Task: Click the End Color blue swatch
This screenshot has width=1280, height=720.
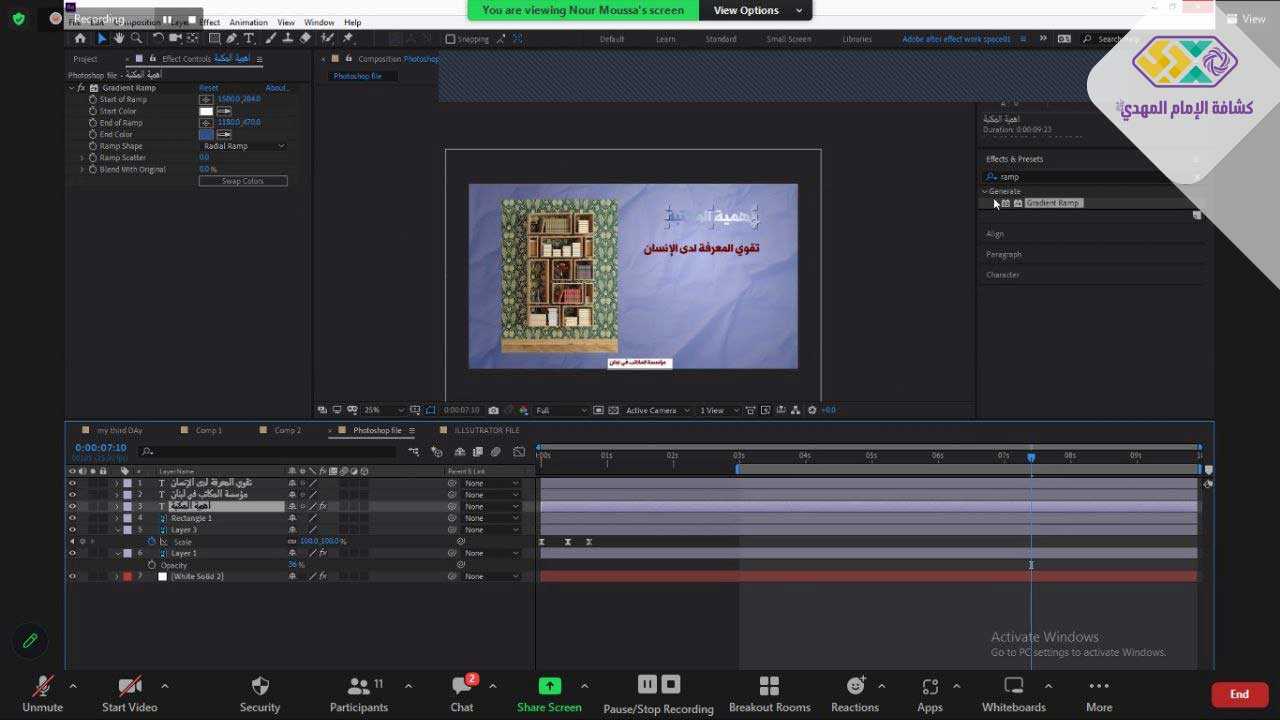Action: pos(206,134)
